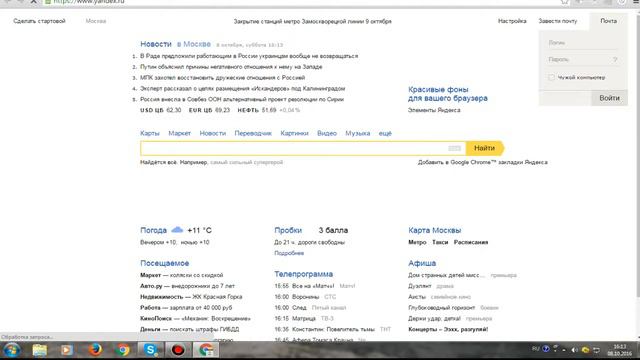Viewport: 640px width, 360px height.
Task: Open the 'Карта Москвы' heading
Action: tap(435, 230)
